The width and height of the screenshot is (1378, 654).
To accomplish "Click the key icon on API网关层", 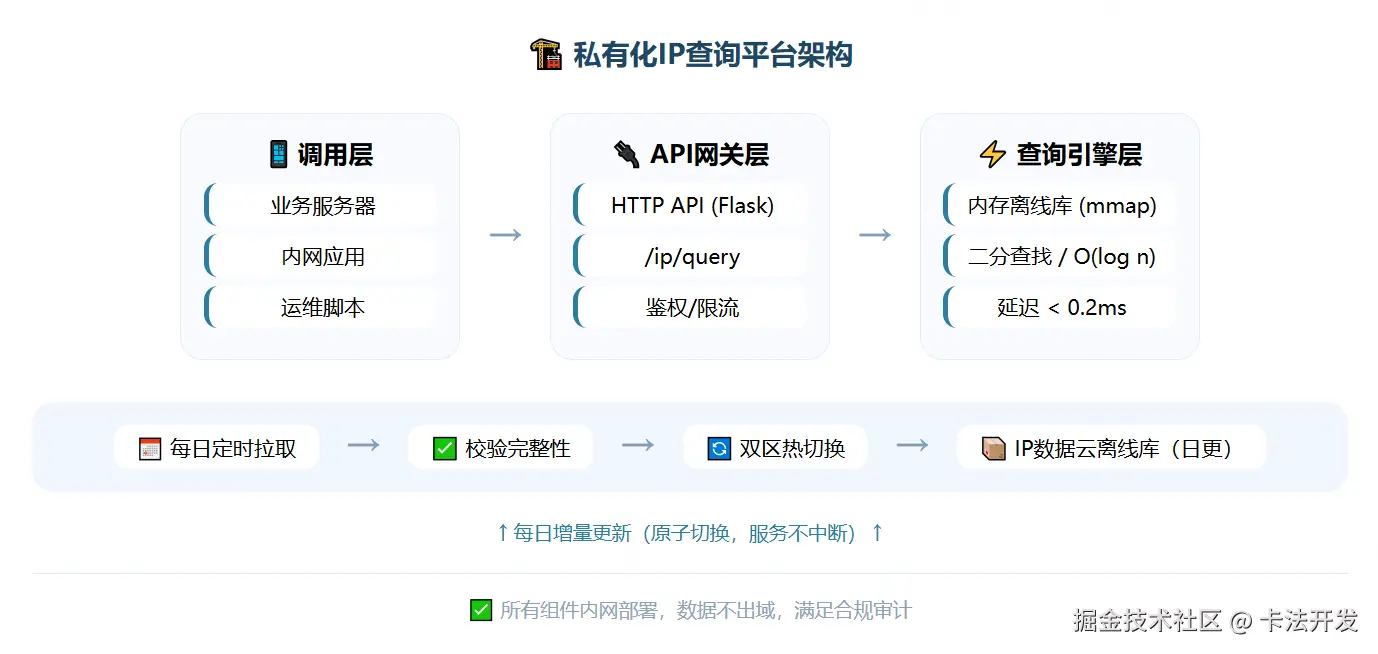I will click(626, 152).
